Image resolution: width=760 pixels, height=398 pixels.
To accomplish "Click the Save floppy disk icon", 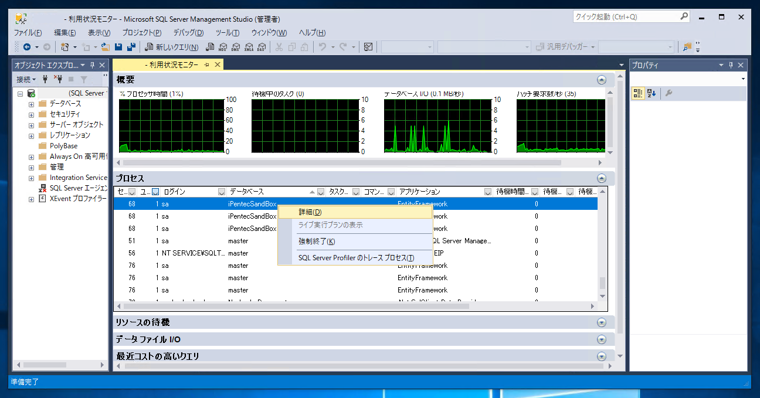I will (x=118, y=47).
